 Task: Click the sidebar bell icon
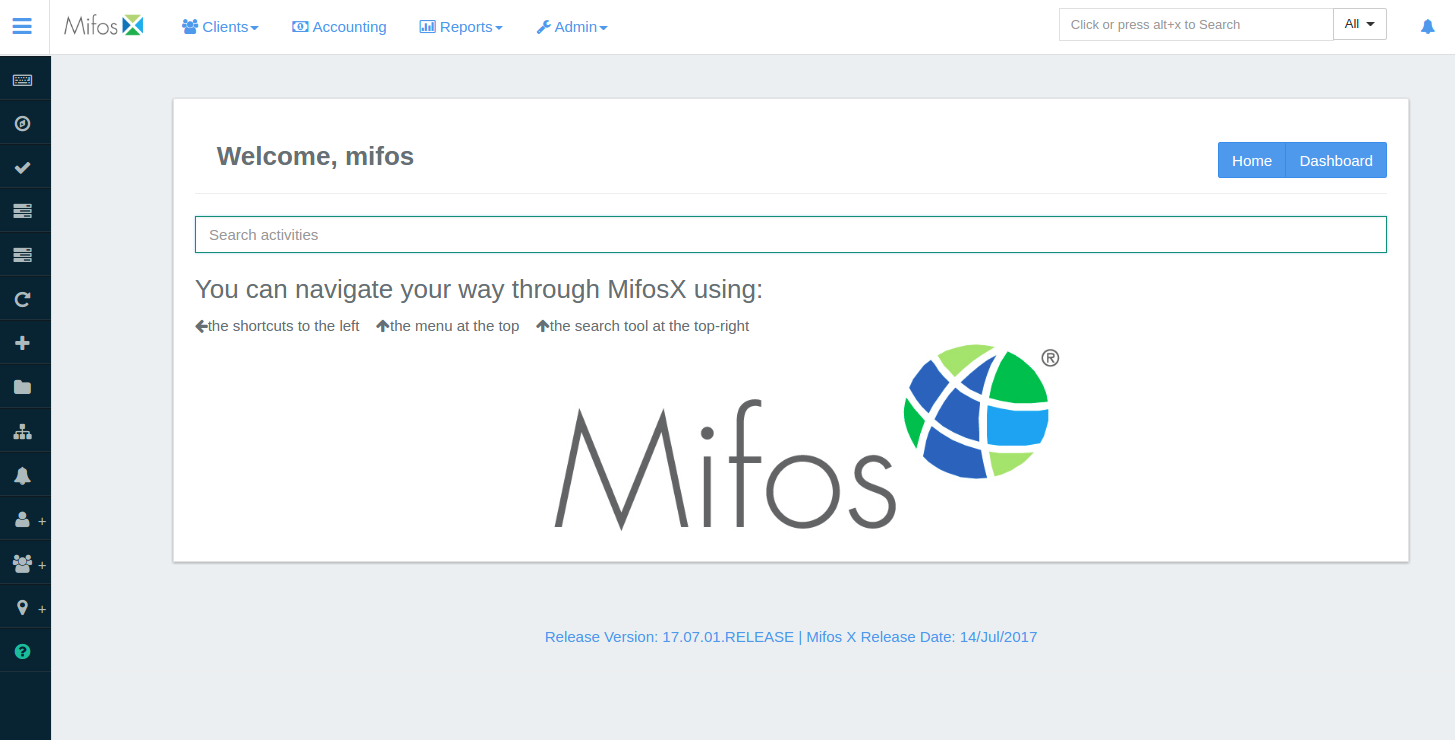point(22,476)
